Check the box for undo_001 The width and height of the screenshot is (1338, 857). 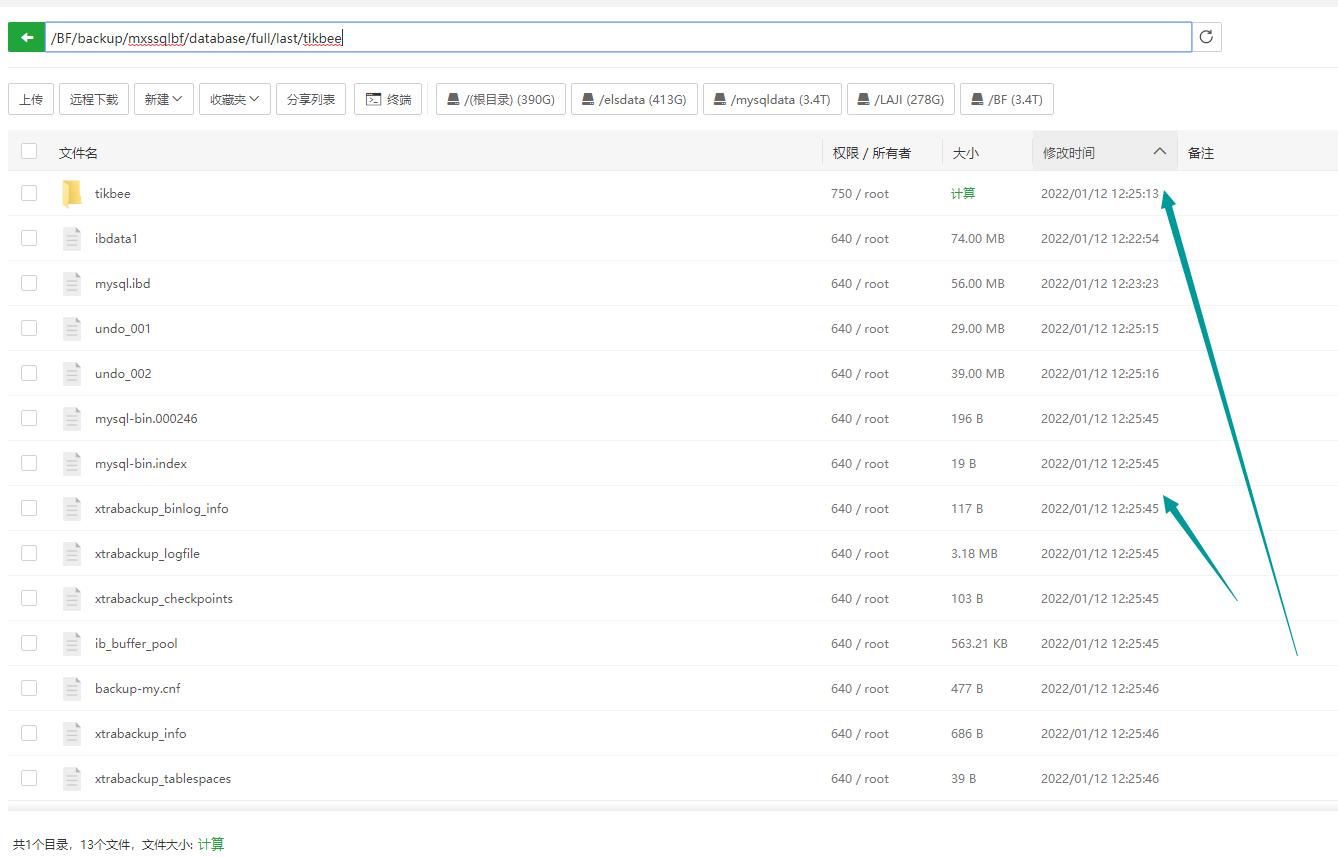pyautogui.click(x=29, y=328)
